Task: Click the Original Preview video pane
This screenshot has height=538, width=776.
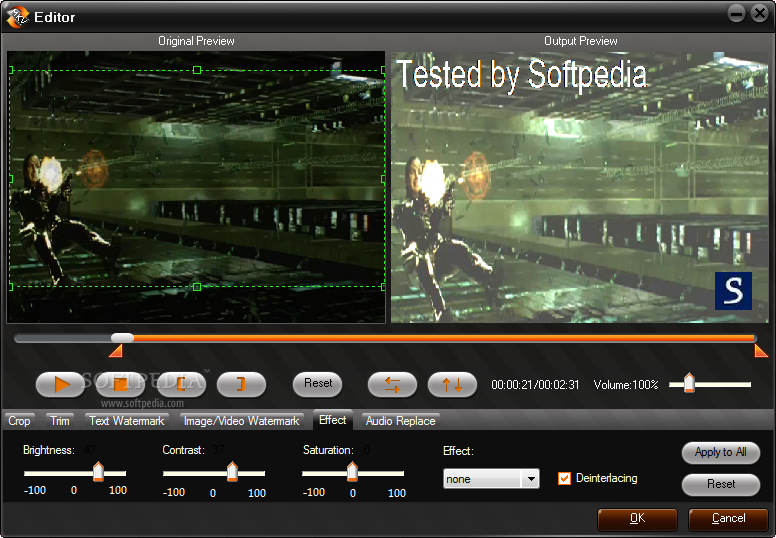Action: pyautogui.click(x=196, y=187)
